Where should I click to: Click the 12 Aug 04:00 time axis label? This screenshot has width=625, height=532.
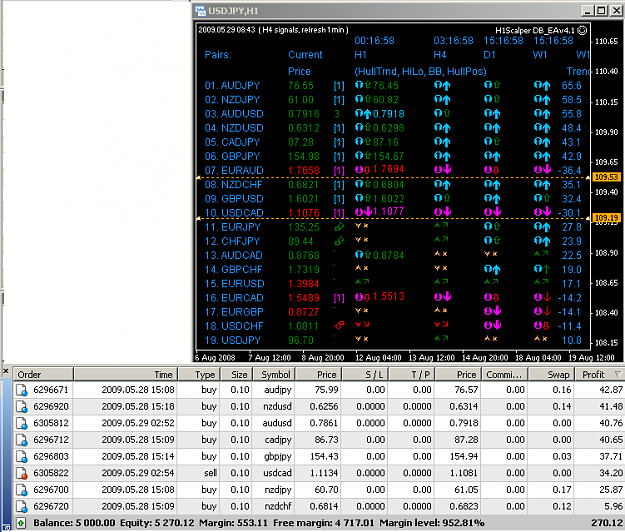378,357
